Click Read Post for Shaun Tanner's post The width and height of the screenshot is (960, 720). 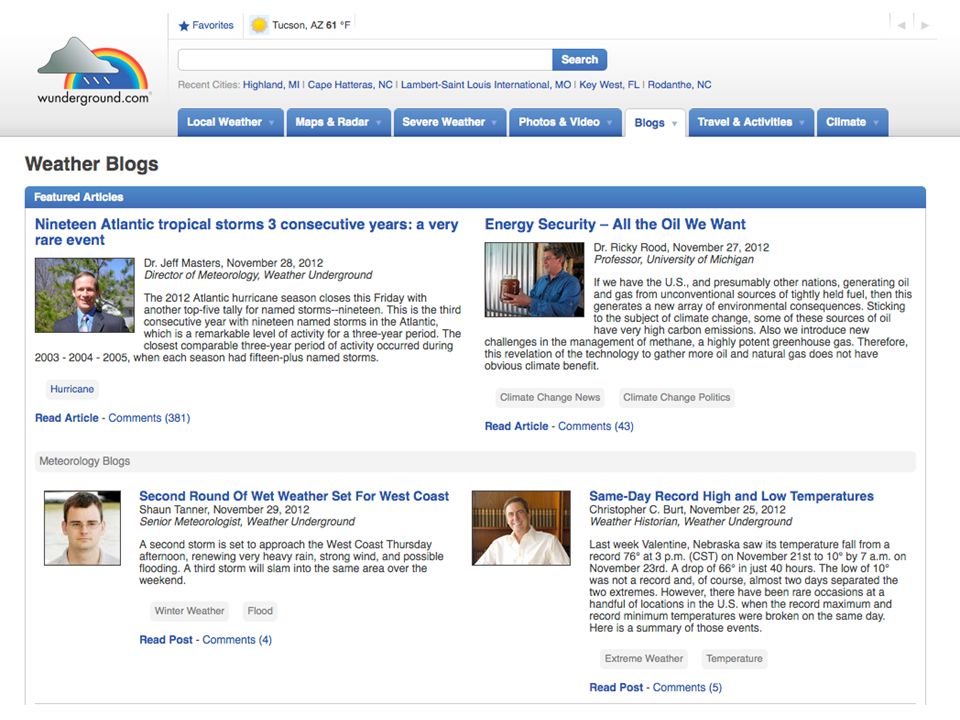166,640
